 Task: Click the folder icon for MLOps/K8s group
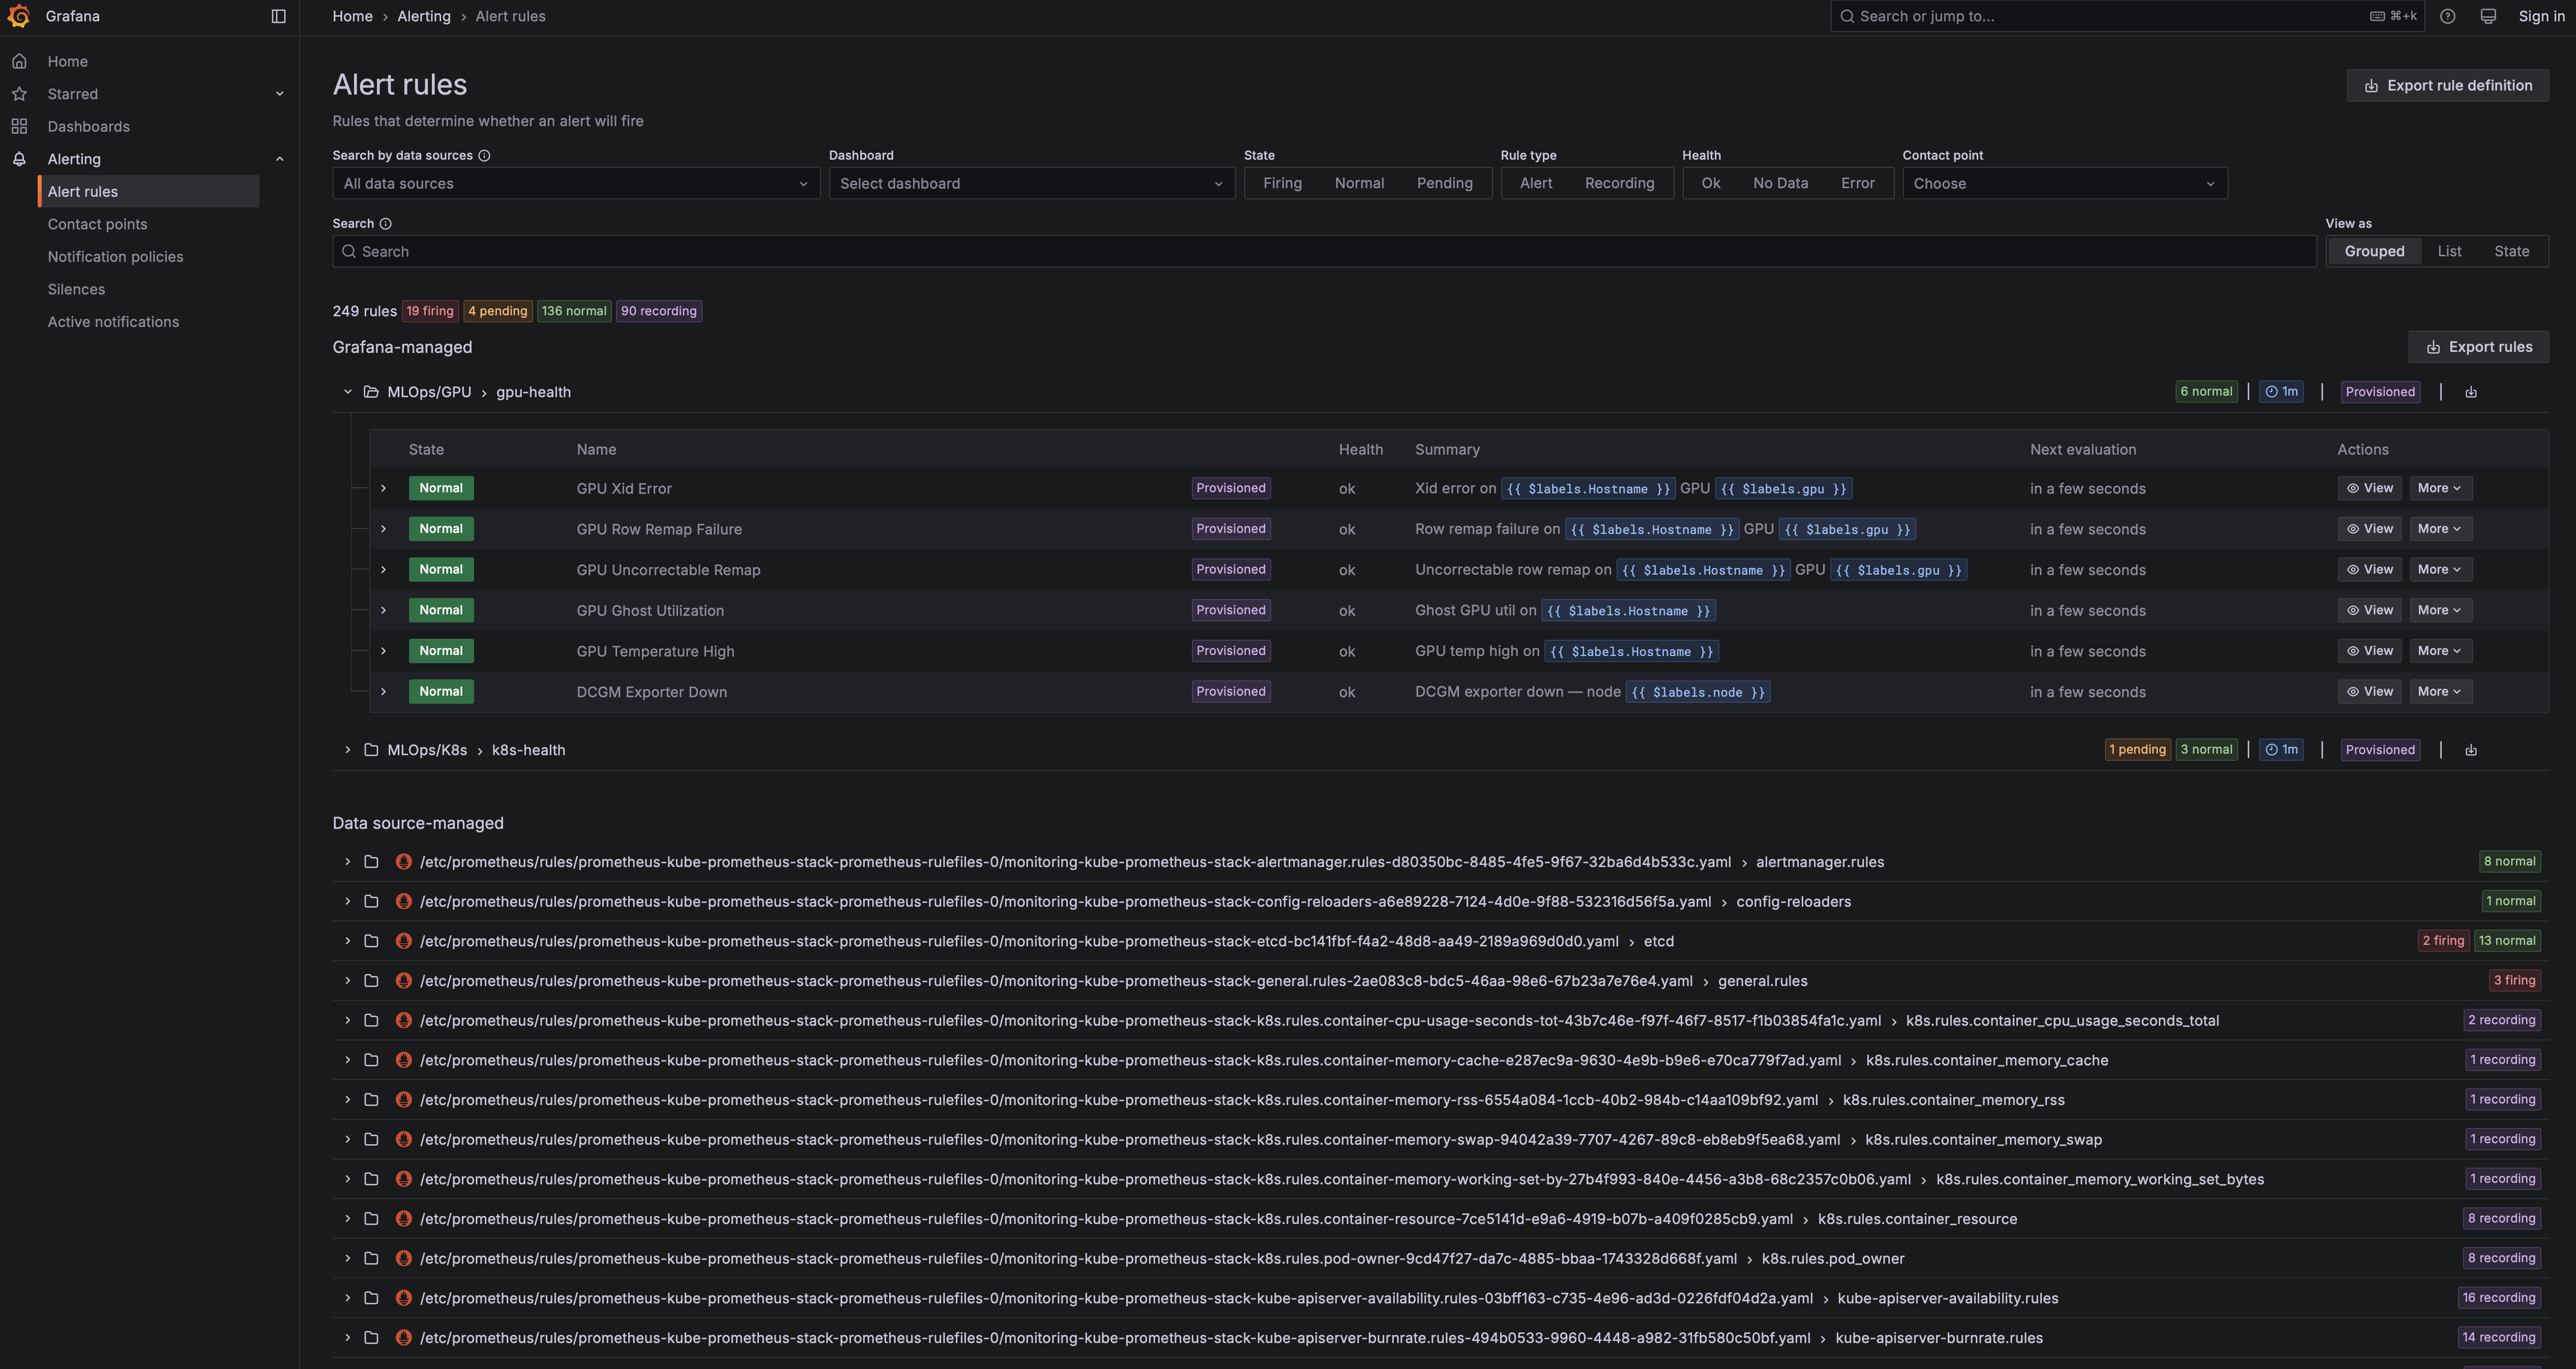(x=371, y=750)
